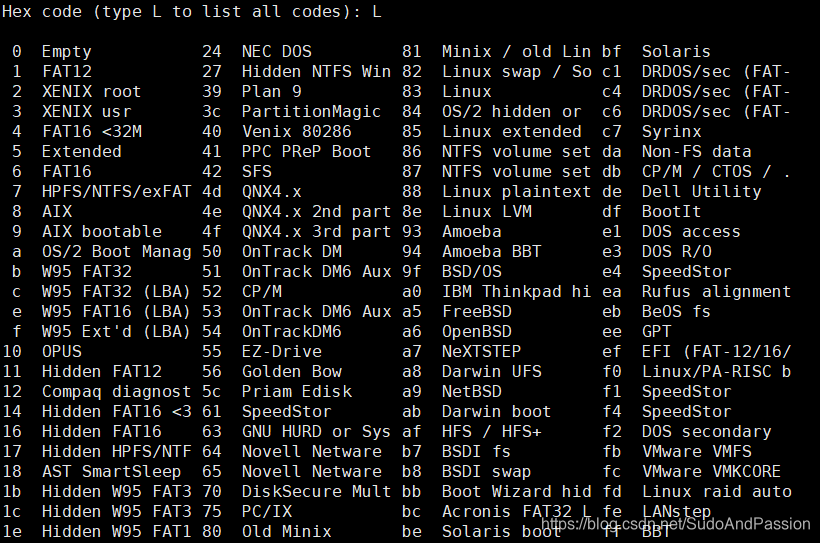
Task: Click the 'Compaq diagnost' entry
Action: coord(117,392)
